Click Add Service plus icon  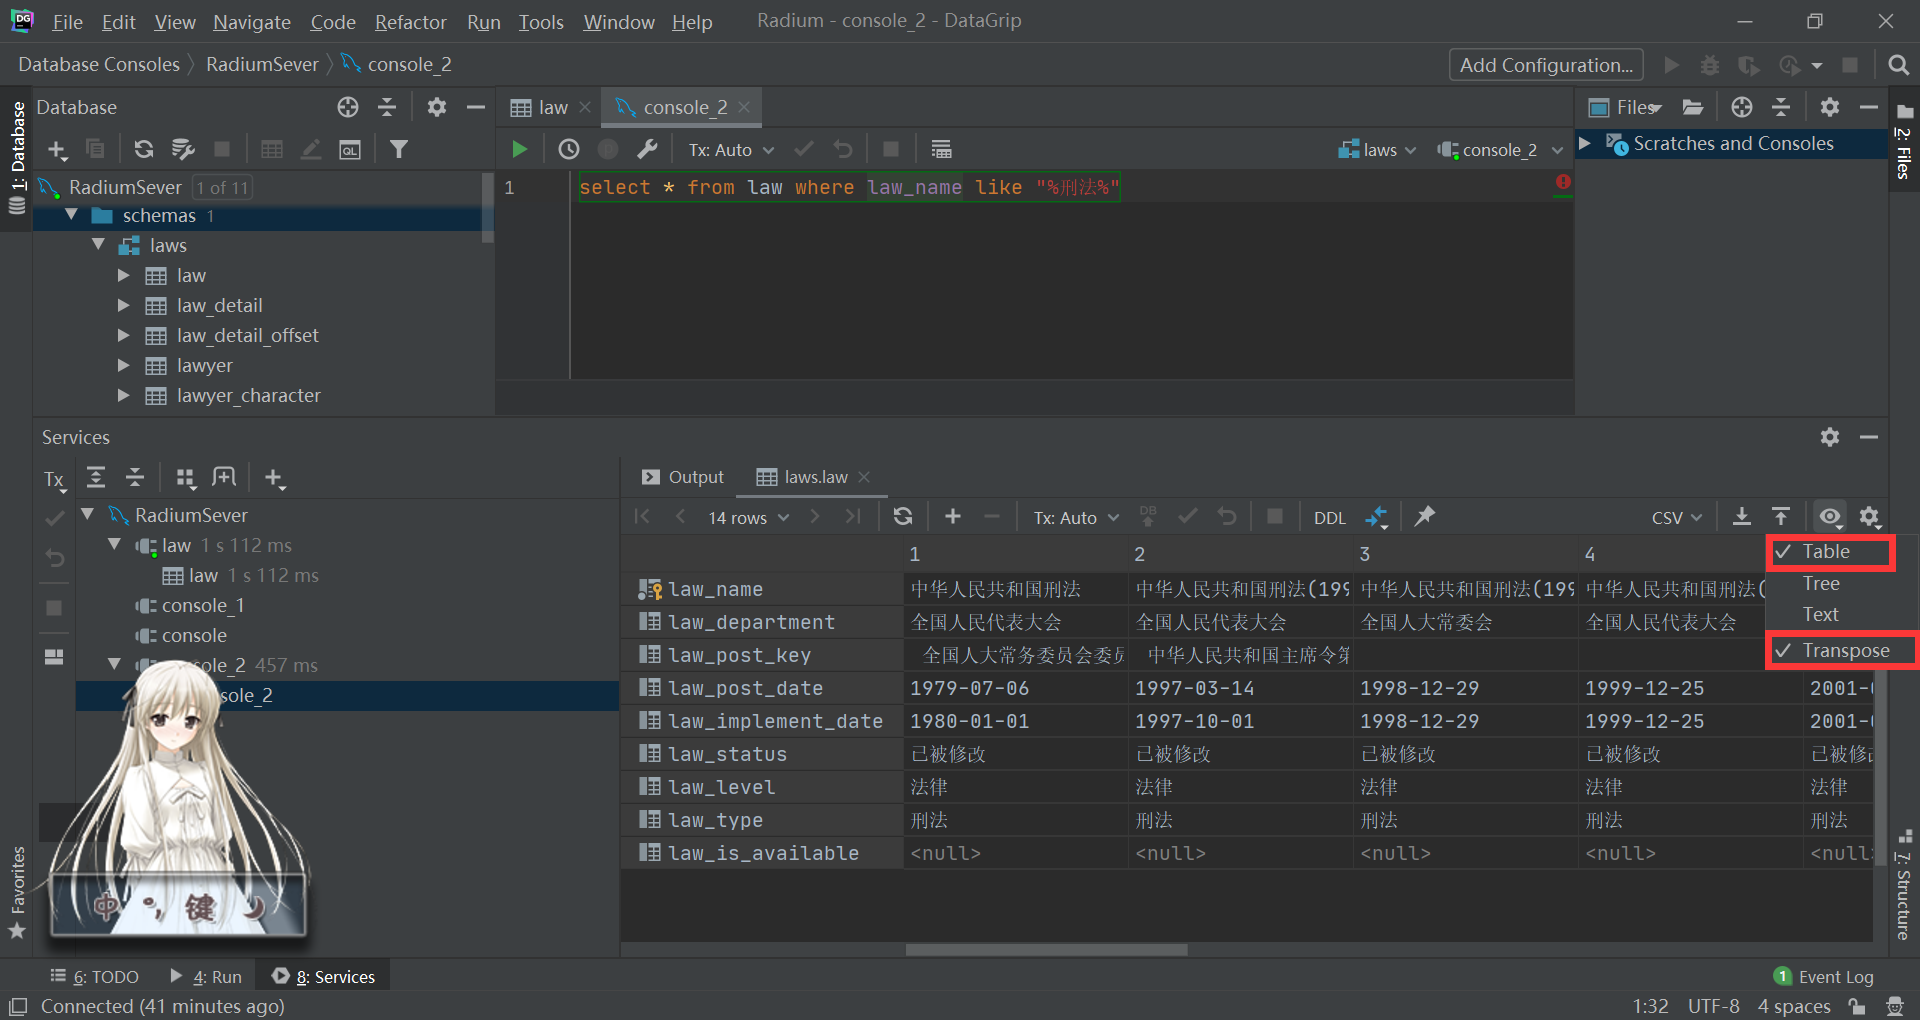point(275,478)
